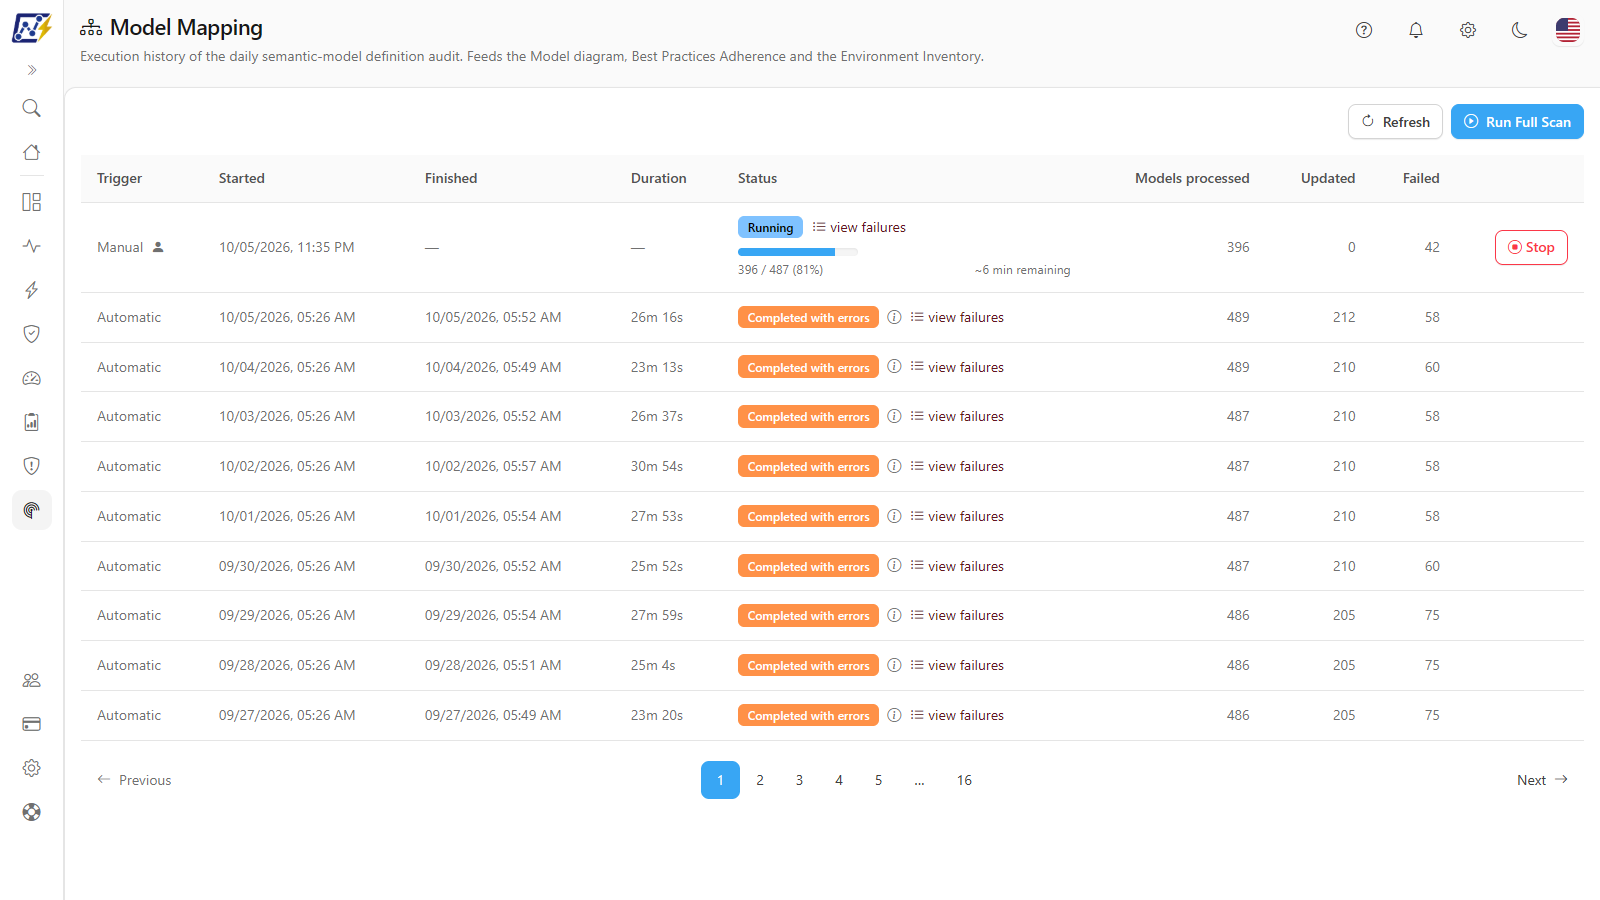Expand the sidebar with the double-chevron icon
The height and width of the screenshot is (900, 1600).
click(x=32, y=70)
